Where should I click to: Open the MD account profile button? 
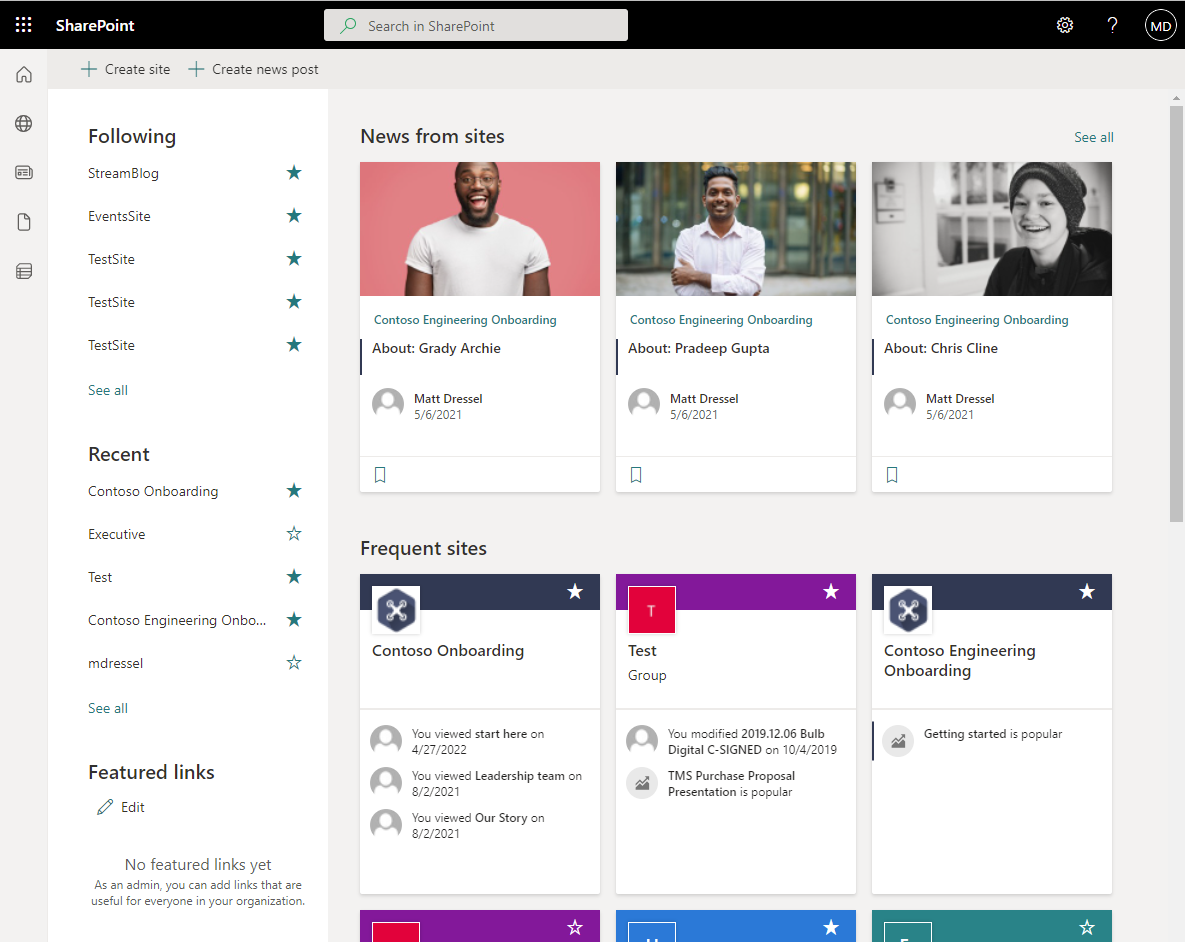coord(1160,25)
